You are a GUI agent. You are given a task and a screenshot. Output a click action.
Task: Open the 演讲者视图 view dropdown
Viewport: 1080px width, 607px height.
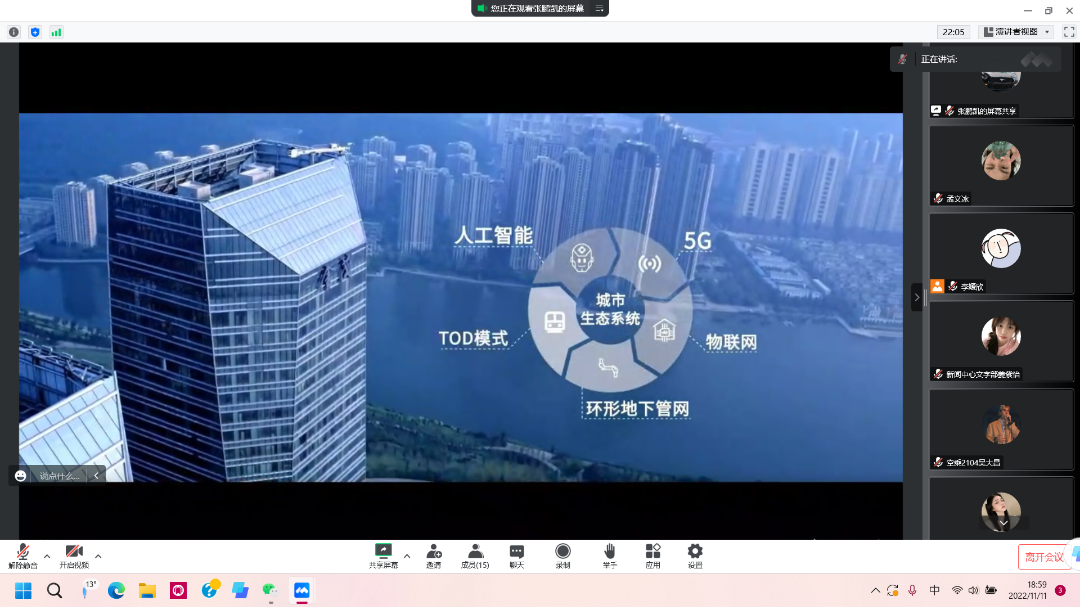click(1016, 32)
